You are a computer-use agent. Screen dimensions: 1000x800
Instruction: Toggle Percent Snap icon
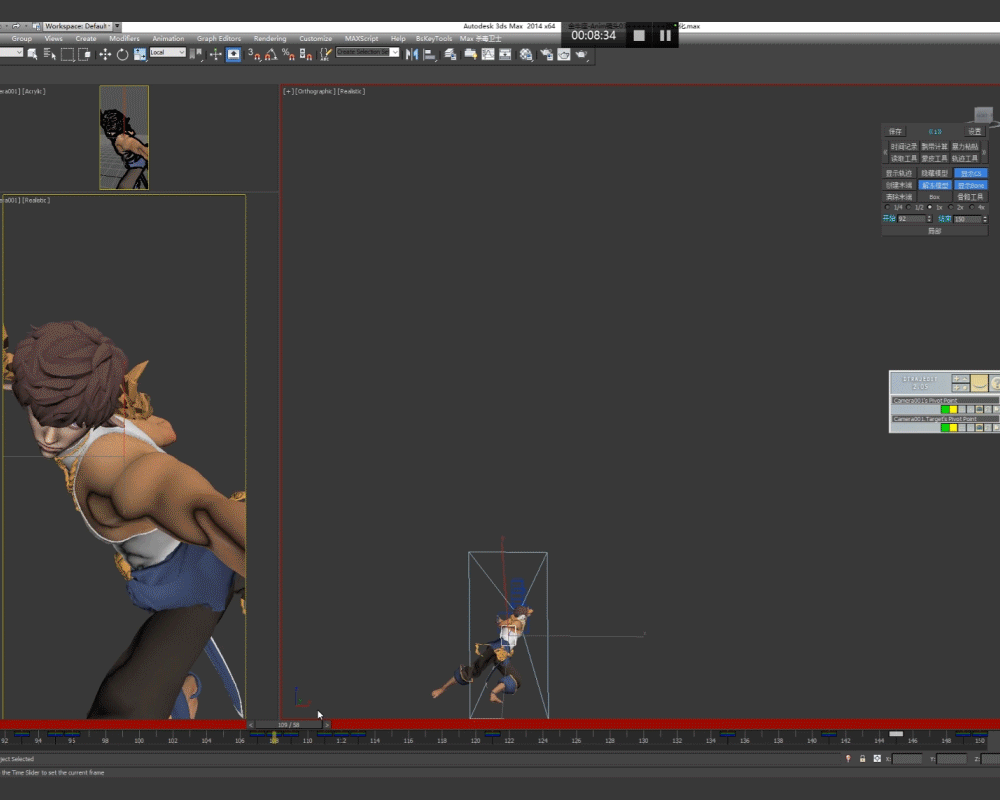tap(288, 54)
